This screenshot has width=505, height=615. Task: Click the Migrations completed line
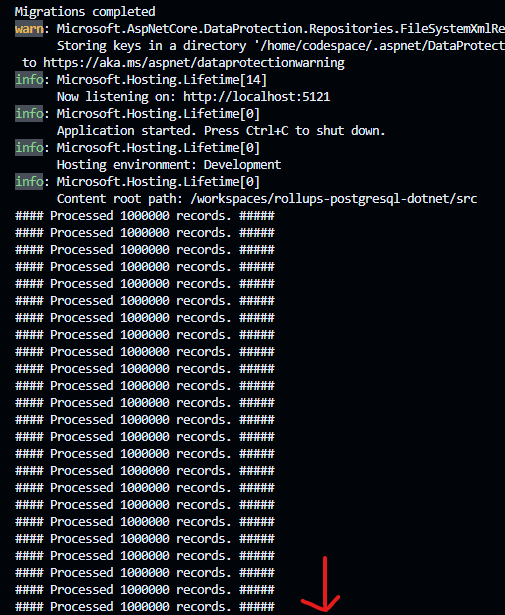[85, 11]
